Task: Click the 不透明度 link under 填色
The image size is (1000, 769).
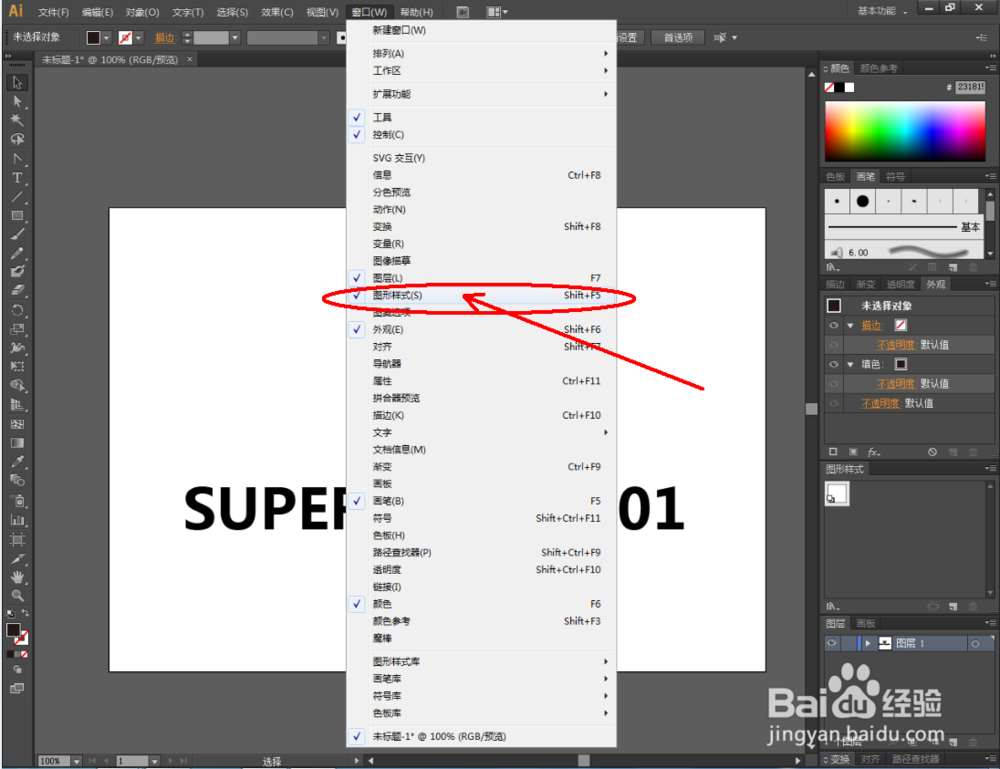Action: click(x=895, y=384)
